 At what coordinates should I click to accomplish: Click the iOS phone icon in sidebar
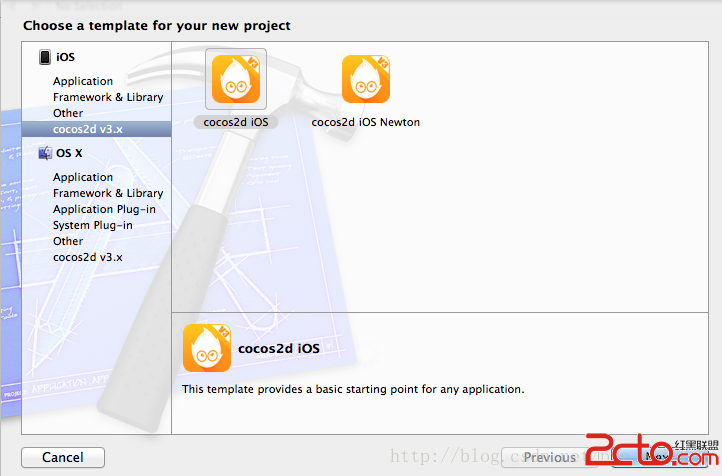click(x=45, y=57)
